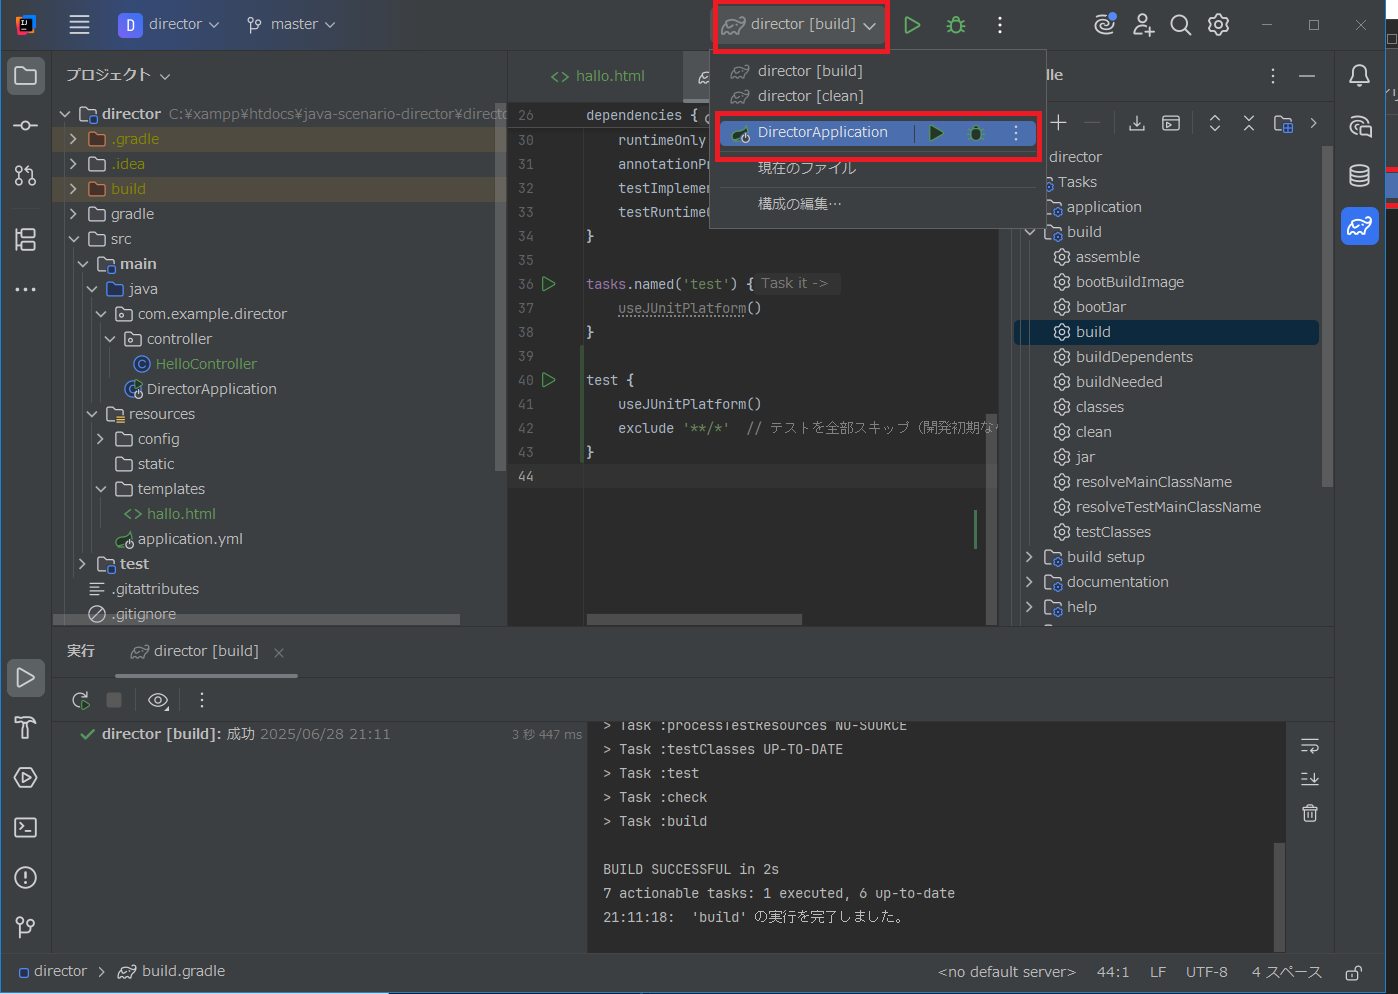Click Expand All in Gradle panel
This screenshot has width=1398, height=994.
point(1215,123)
